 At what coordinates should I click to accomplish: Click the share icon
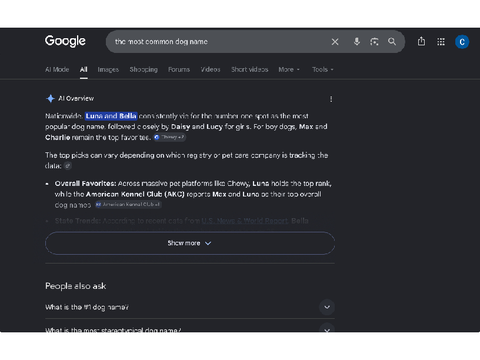pyautogui.click(x=421, y=41)
